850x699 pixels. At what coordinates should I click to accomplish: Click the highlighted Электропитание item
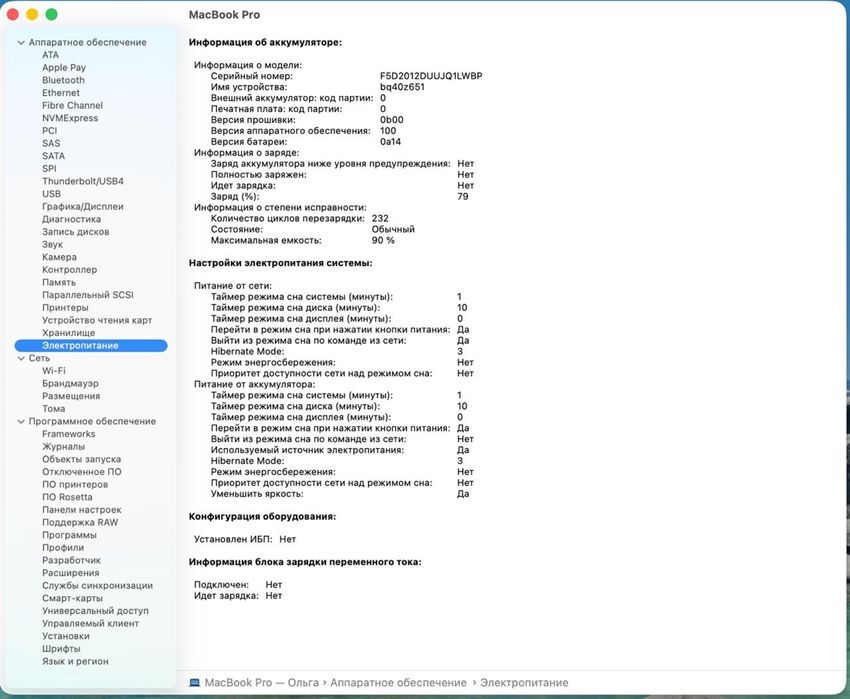(91, 345)
